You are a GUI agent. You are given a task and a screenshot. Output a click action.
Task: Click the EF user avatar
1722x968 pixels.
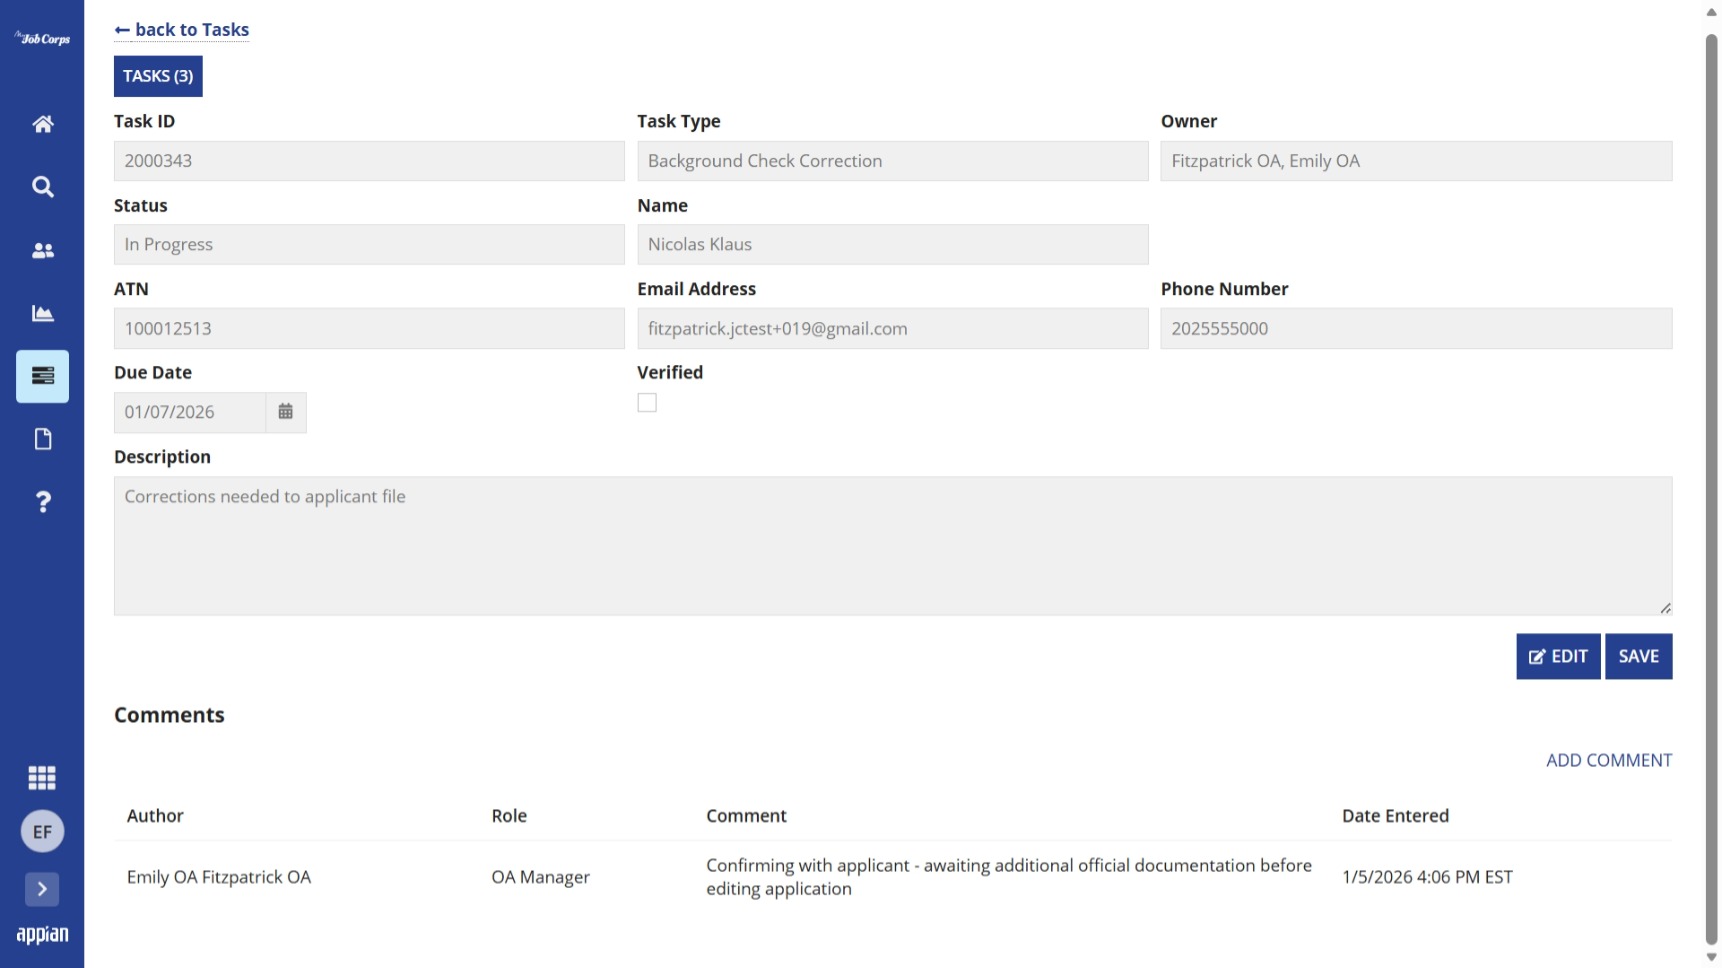click(42, 831)
